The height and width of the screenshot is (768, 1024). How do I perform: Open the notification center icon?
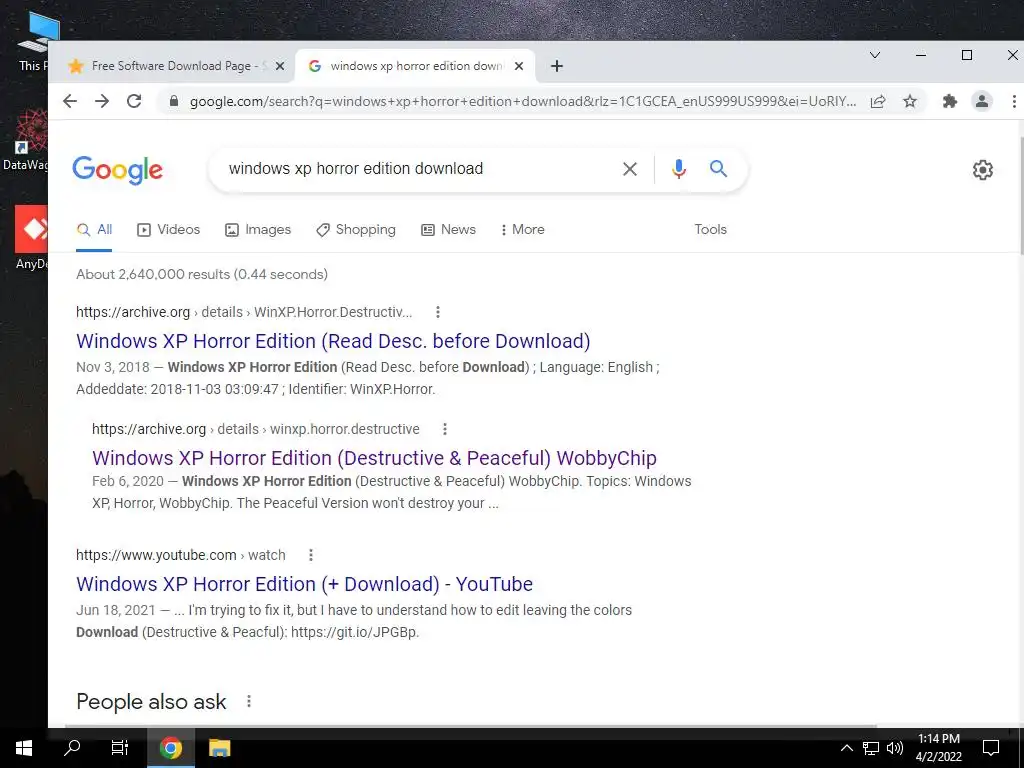click(x=991, y=748)
